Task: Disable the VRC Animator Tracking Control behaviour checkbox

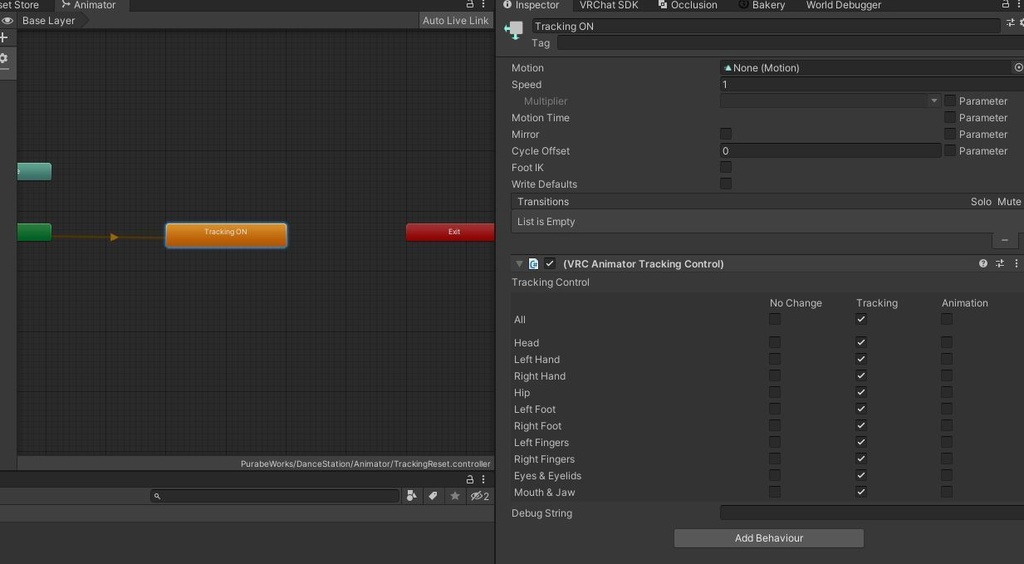Action: pos(550,264)
